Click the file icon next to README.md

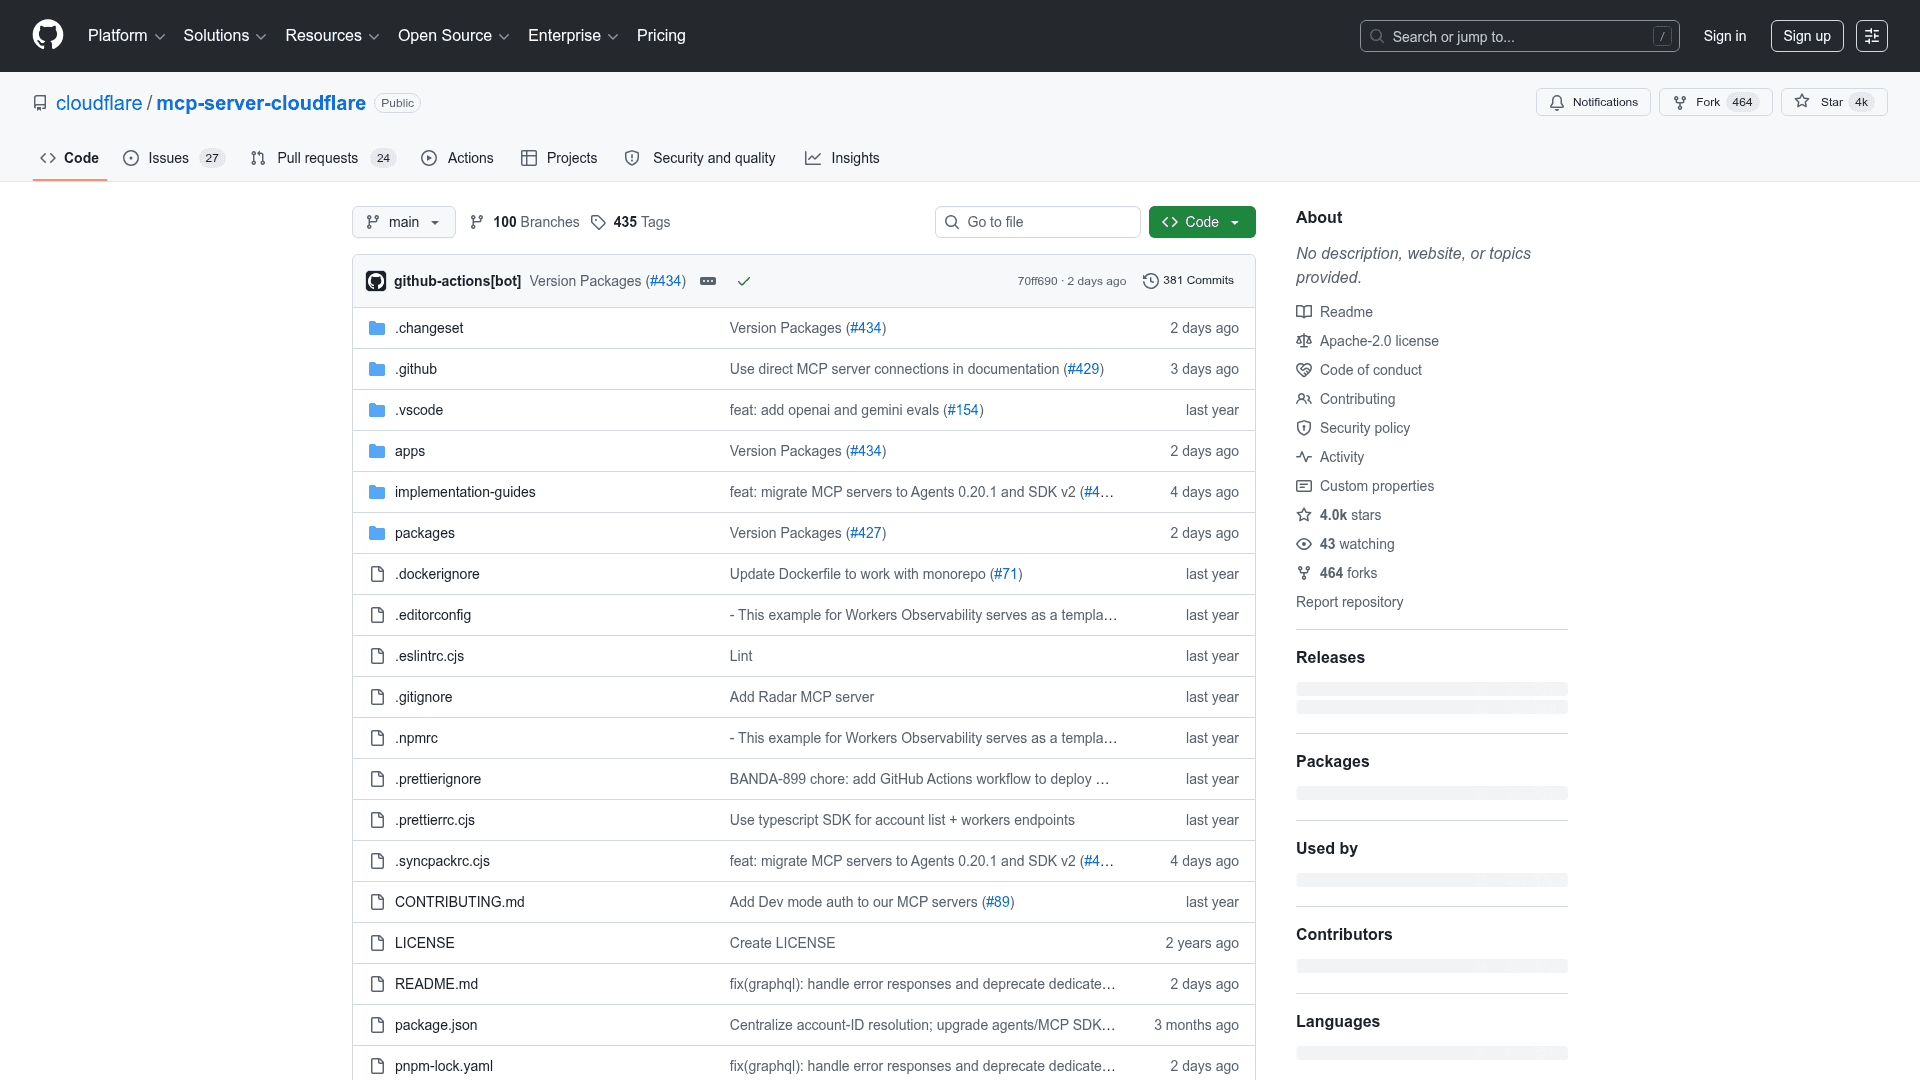(377, 984)
